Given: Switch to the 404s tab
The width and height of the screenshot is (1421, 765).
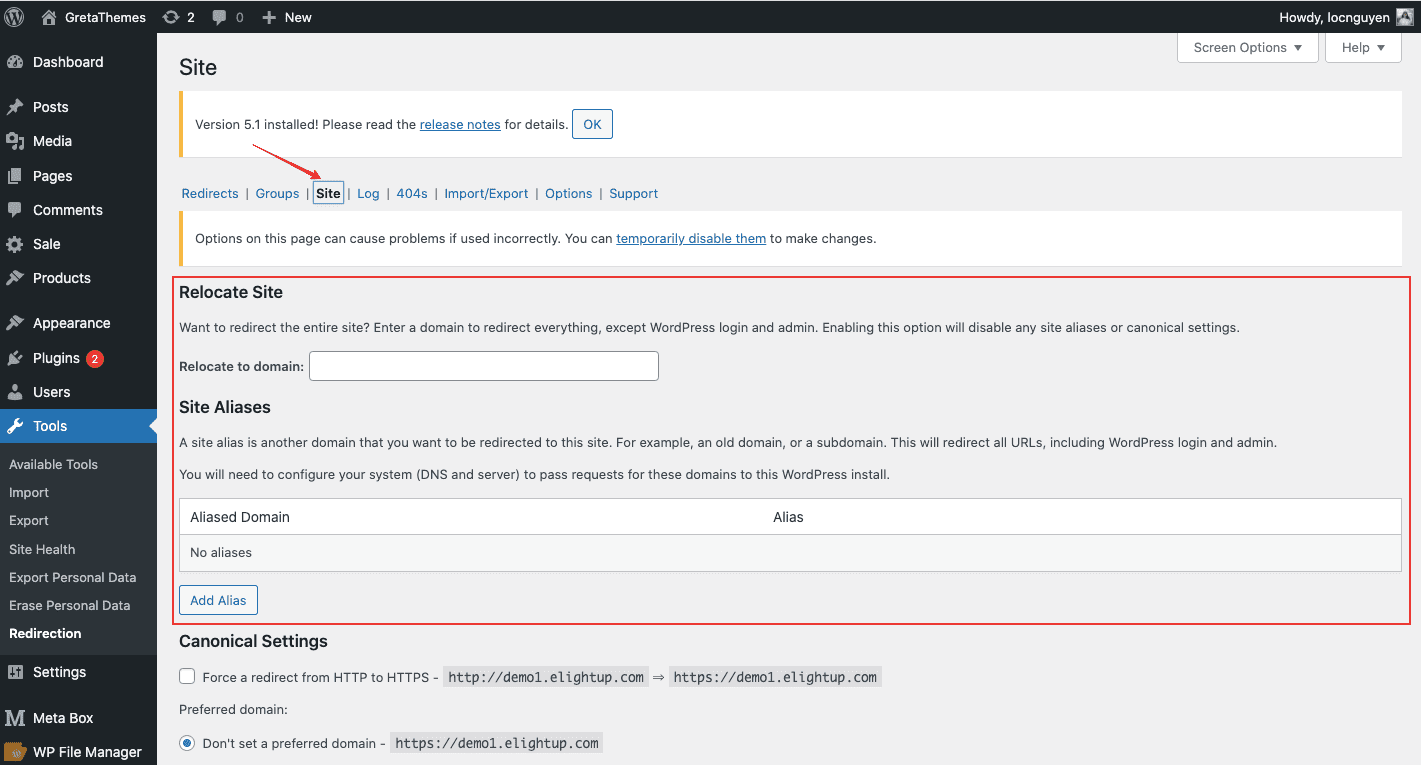Looking at the screenshot, I should pos(412,194).
